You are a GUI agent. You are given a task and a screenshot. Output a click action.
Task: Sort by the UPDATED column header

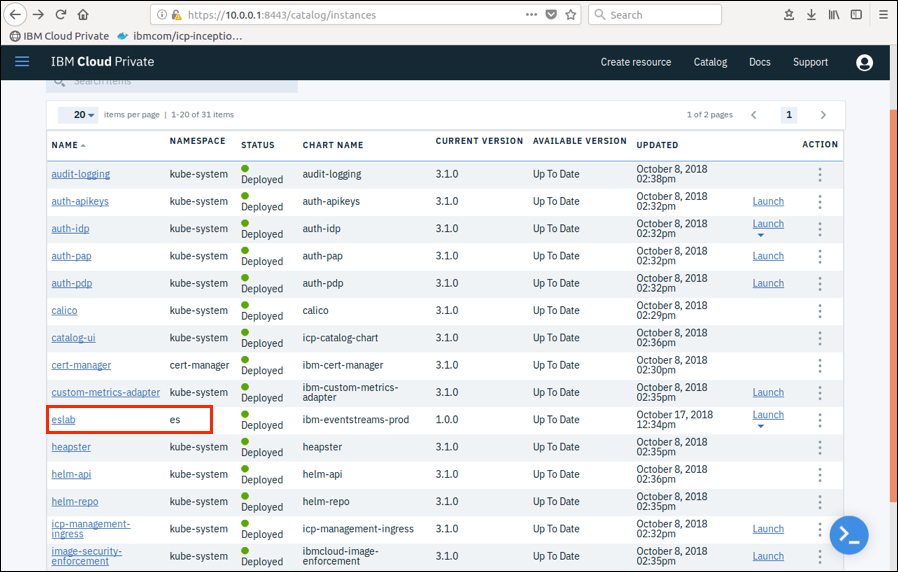click(x=657, y=145)
